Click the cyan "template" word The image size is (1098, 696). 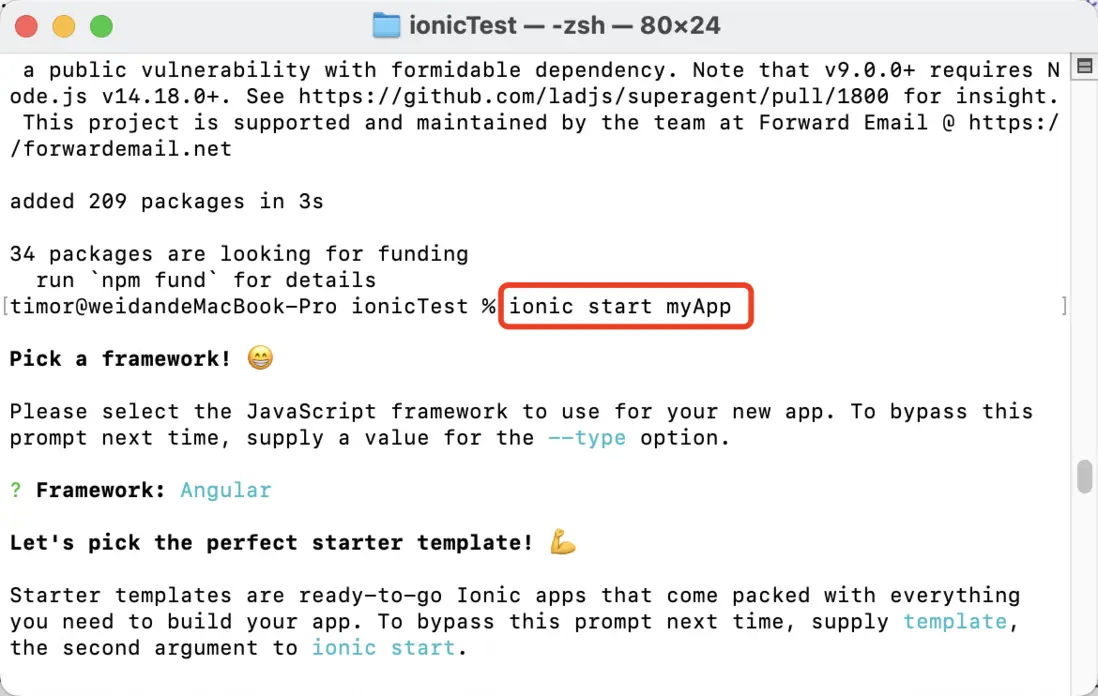click(955, 621)
